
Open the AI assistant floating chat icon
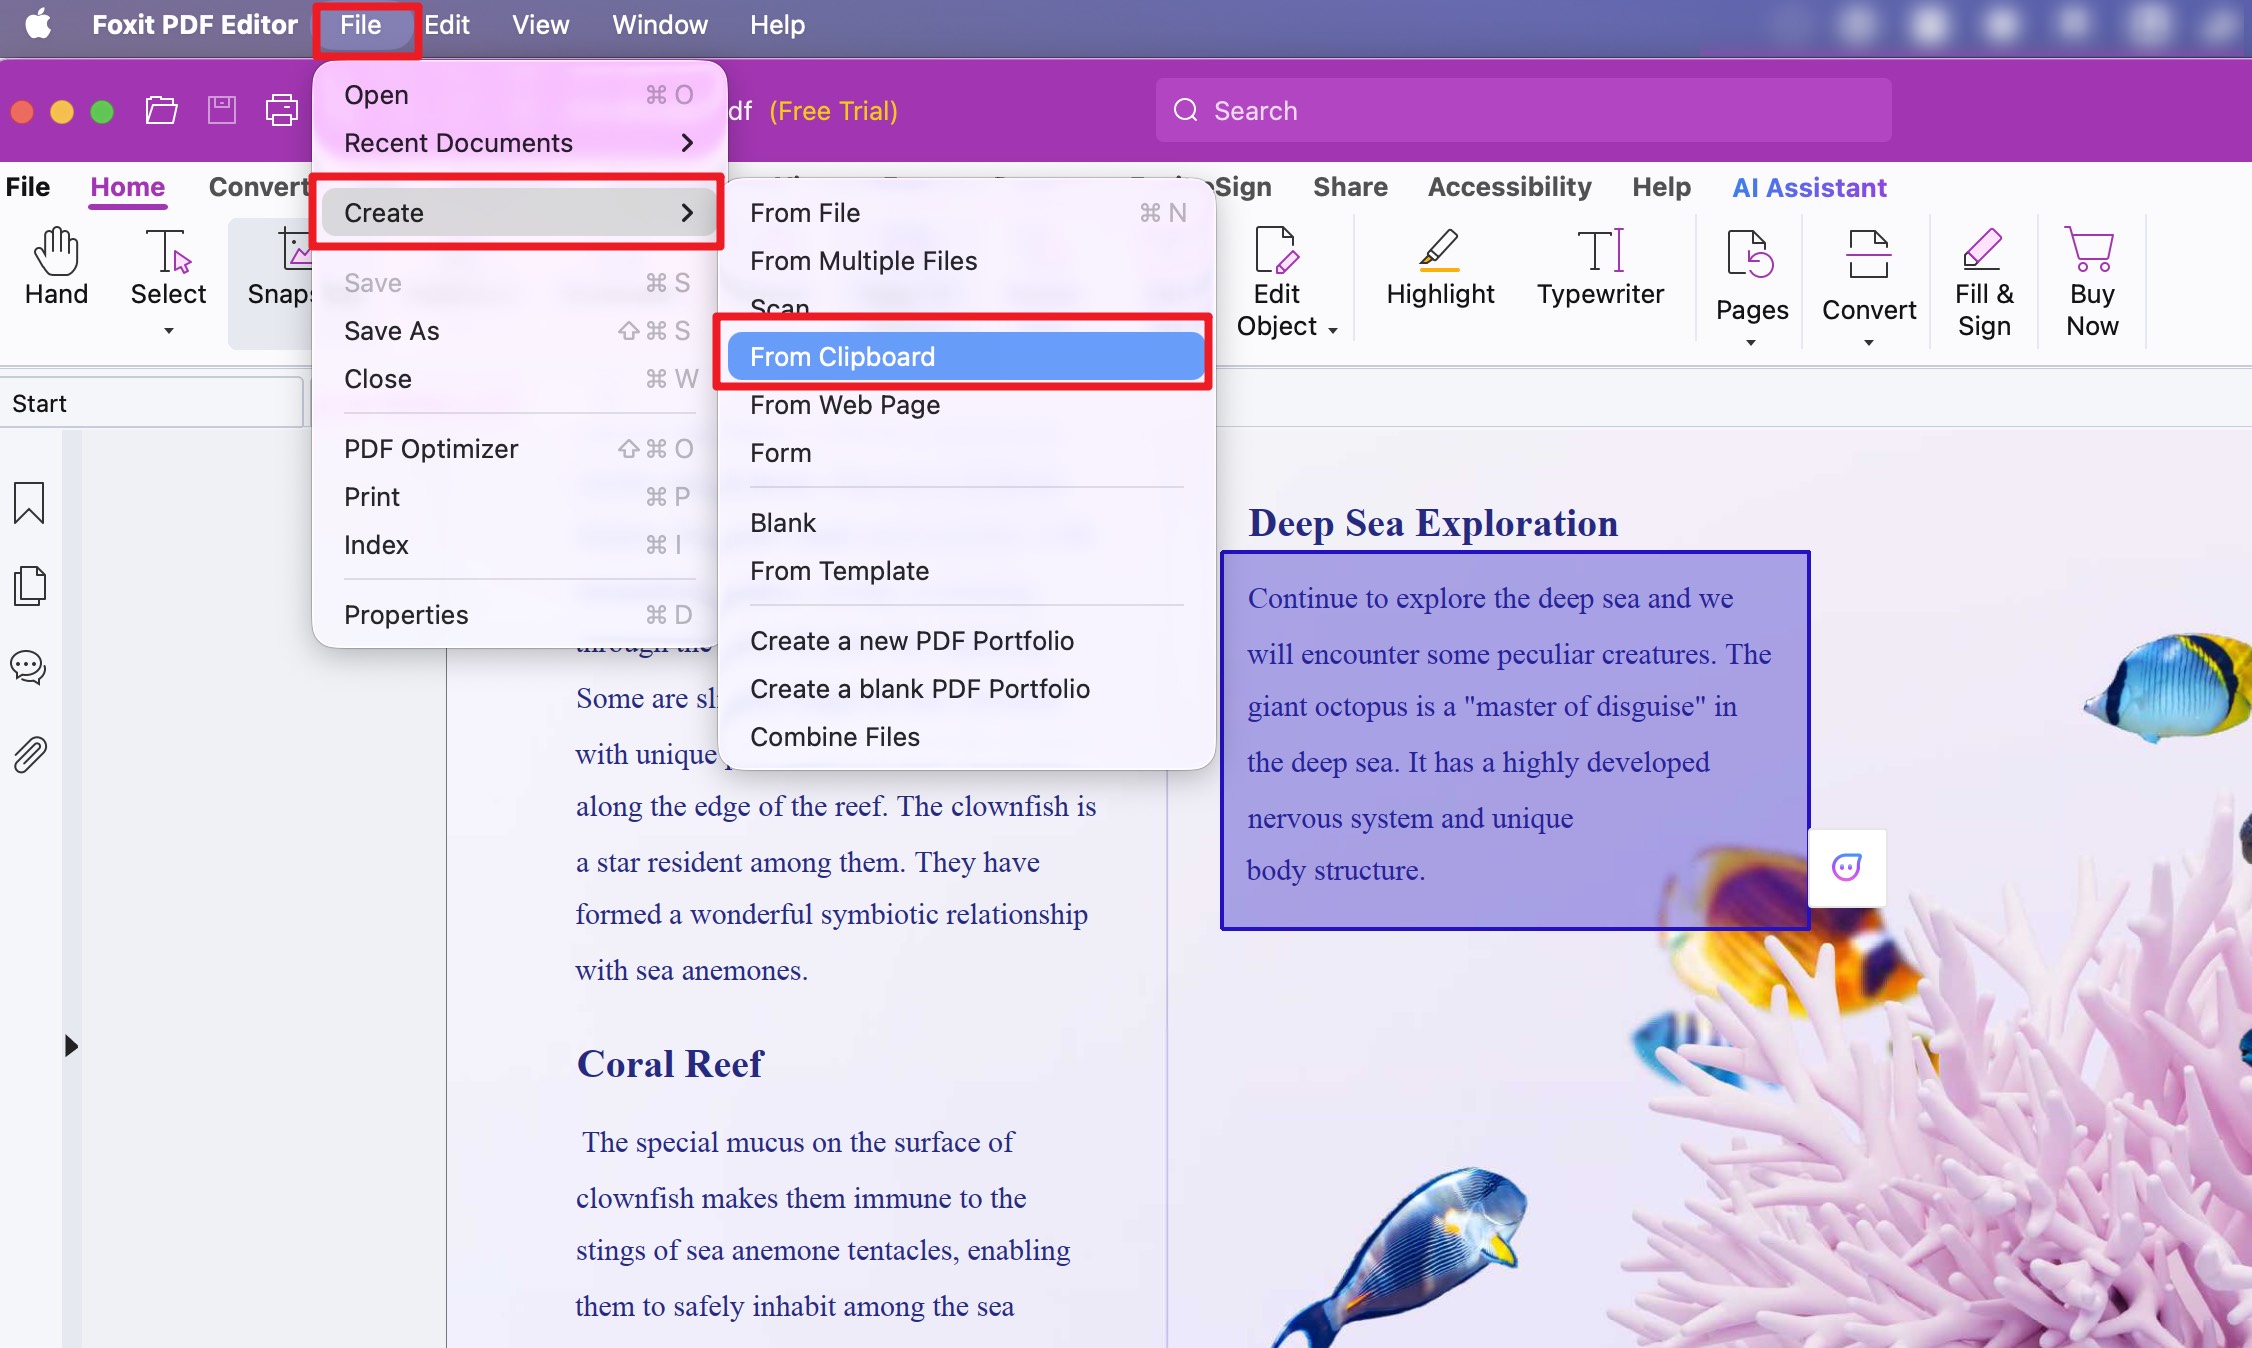tap(1847, 867)
